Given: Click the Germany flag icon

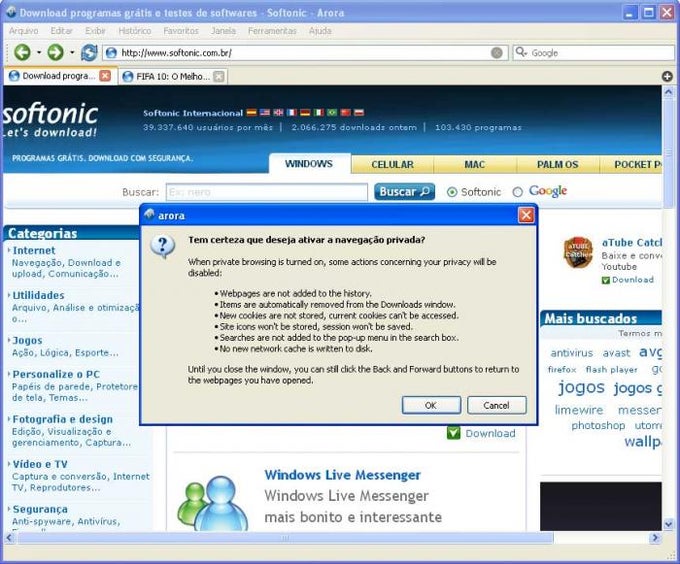Looking at the screenshot, I should (x=305, y=113).
